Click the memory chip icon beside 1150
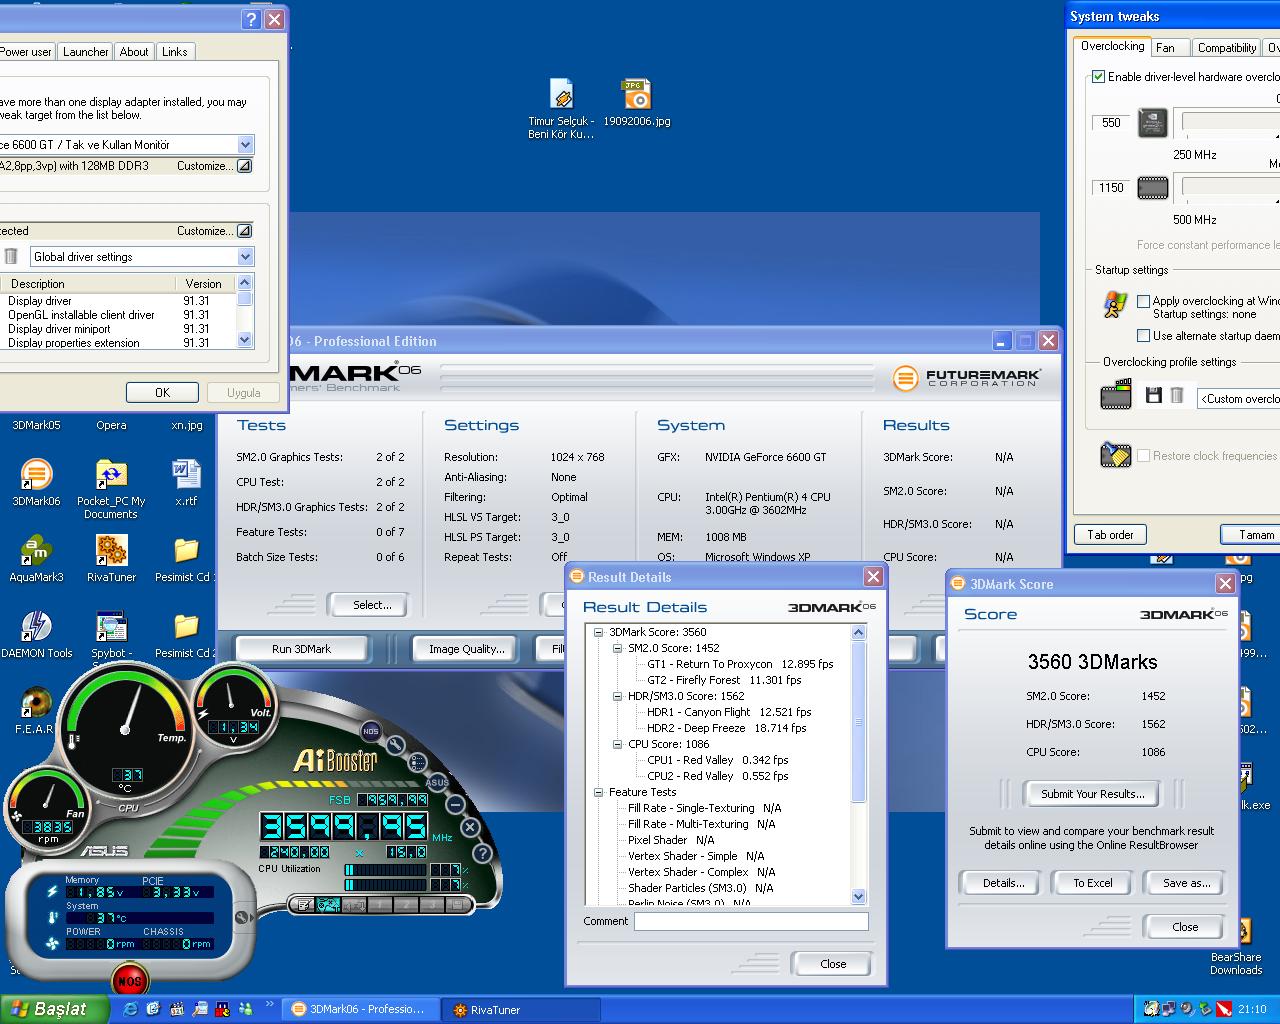This screenshot has height=1024, width=1280. point(1153,187)
